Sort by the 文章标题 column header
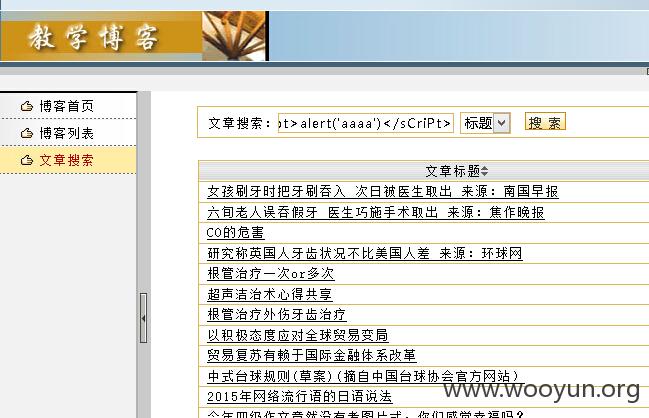The width and height of the screenshot is (649, 418). (457, 171)
